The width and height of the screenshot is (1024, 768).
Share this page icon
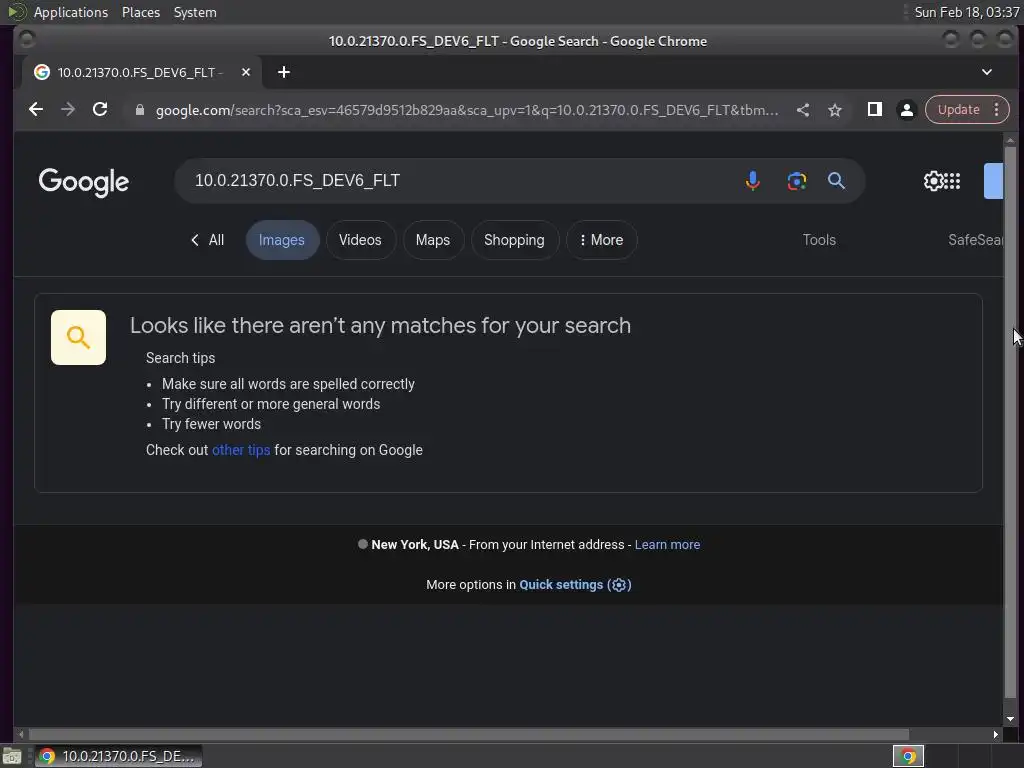click(803, 110)
